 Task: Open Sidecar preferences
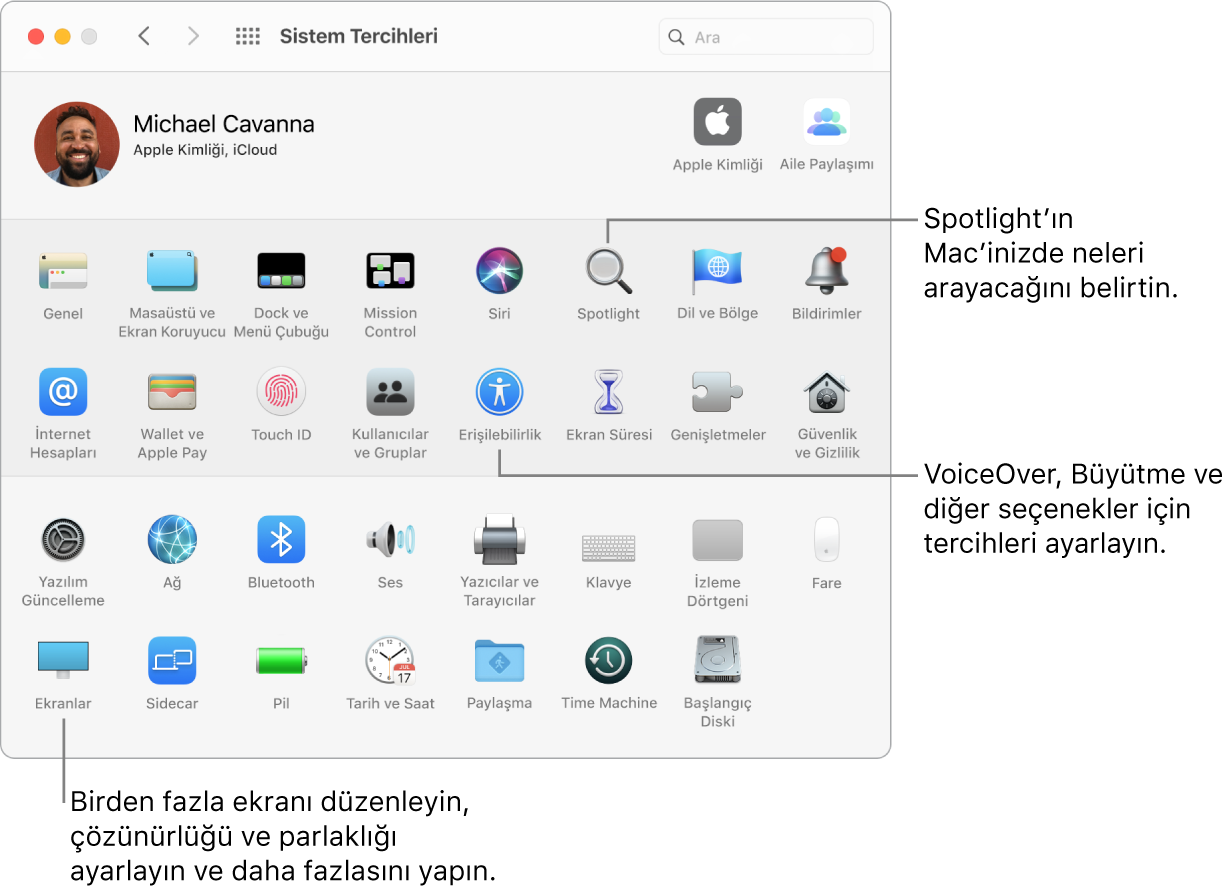click(172, 660)
